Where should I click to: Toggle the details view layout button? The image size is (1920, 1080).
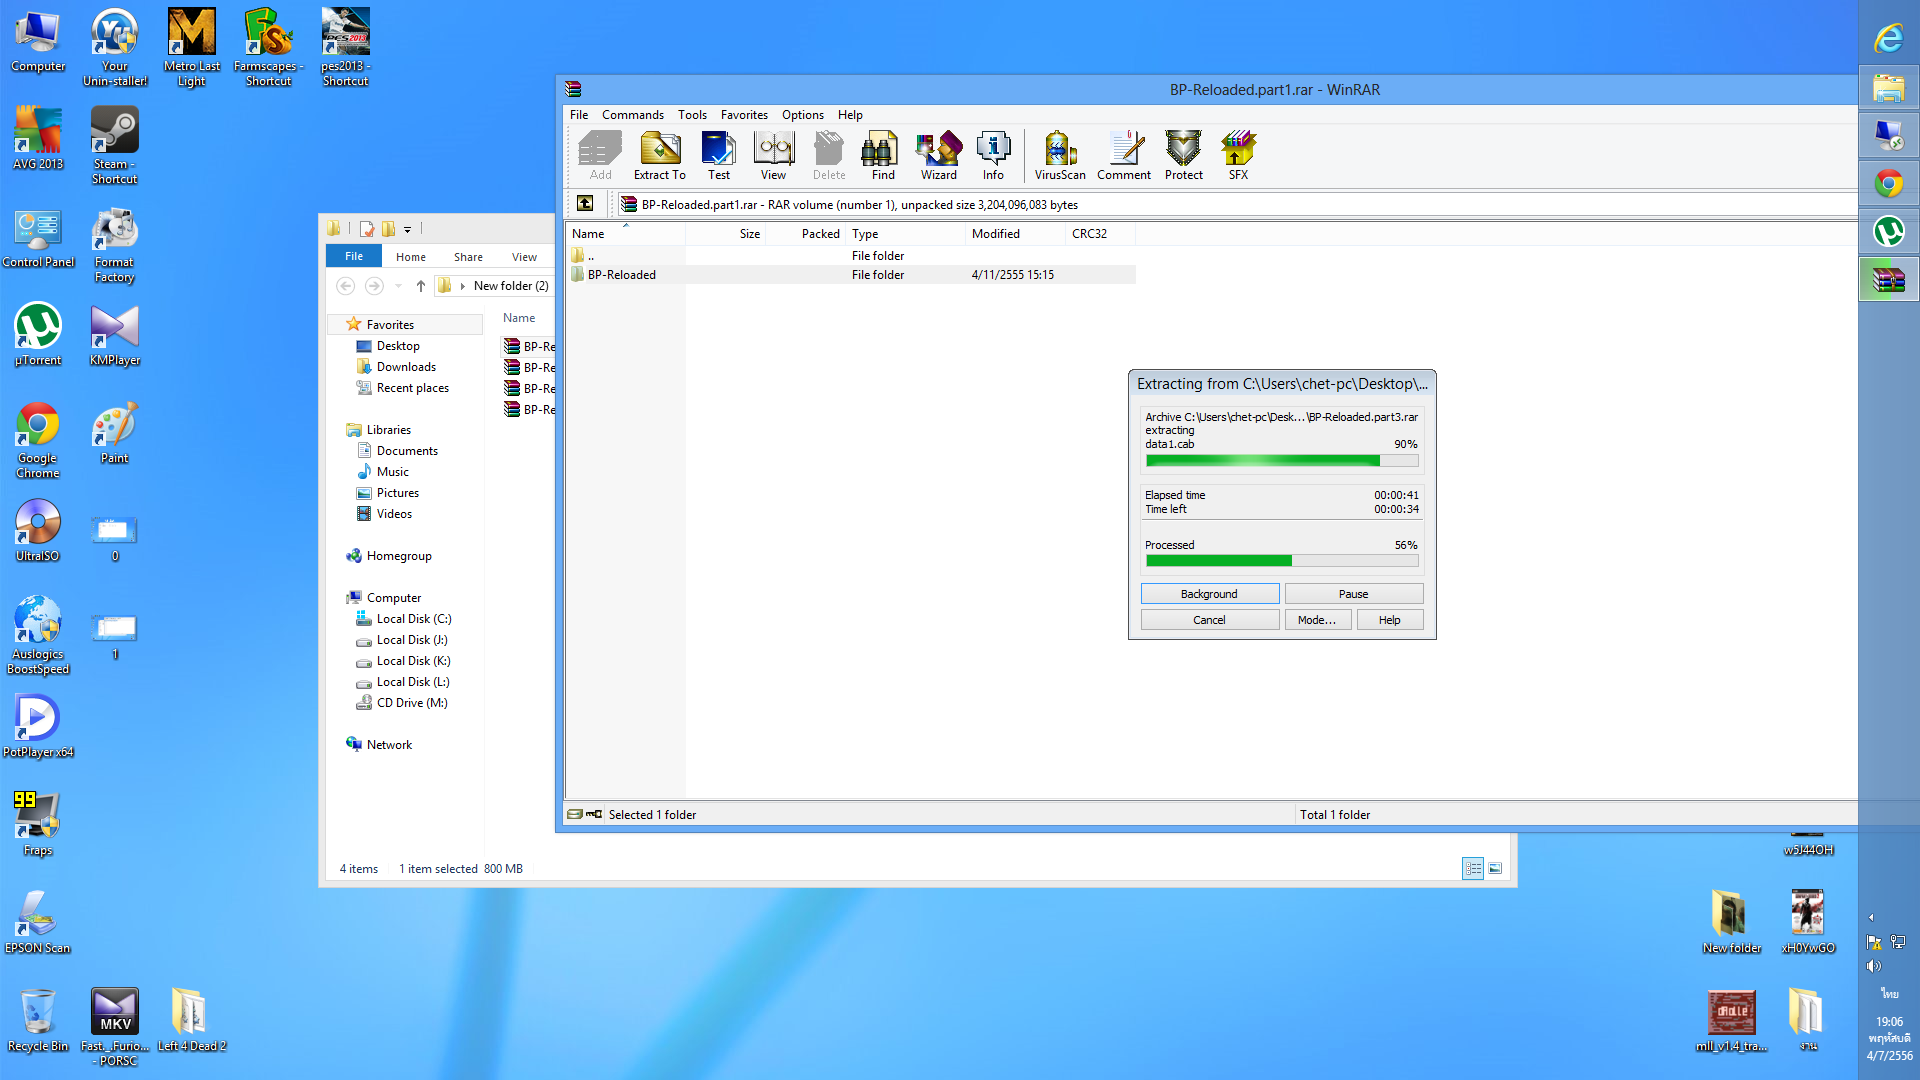coord(1472,869)
